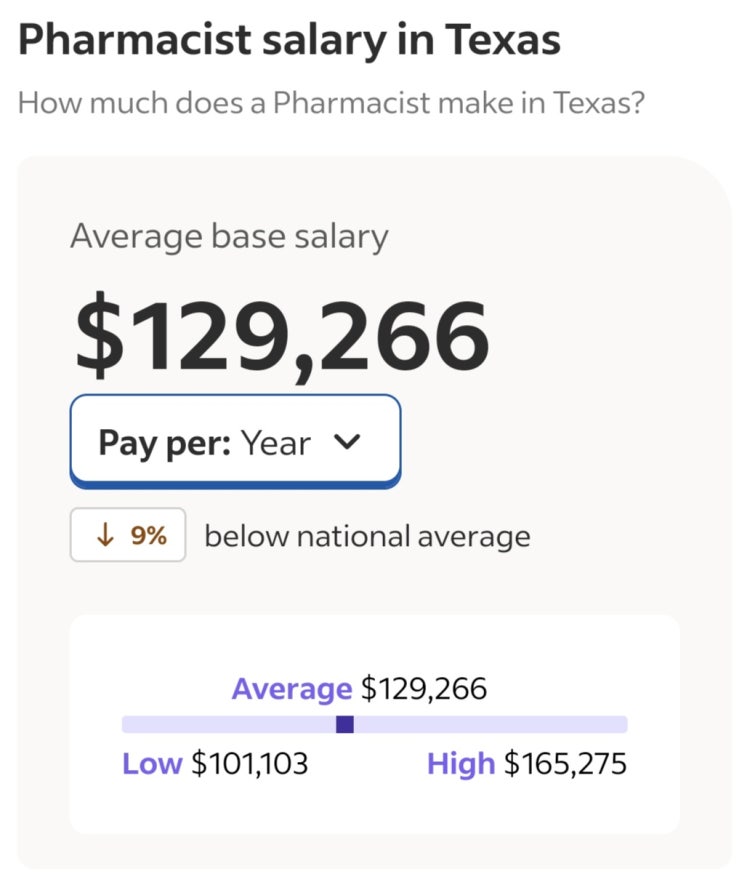Click the $165,275 high salary value
750x890 pixels.
[565, 764]
